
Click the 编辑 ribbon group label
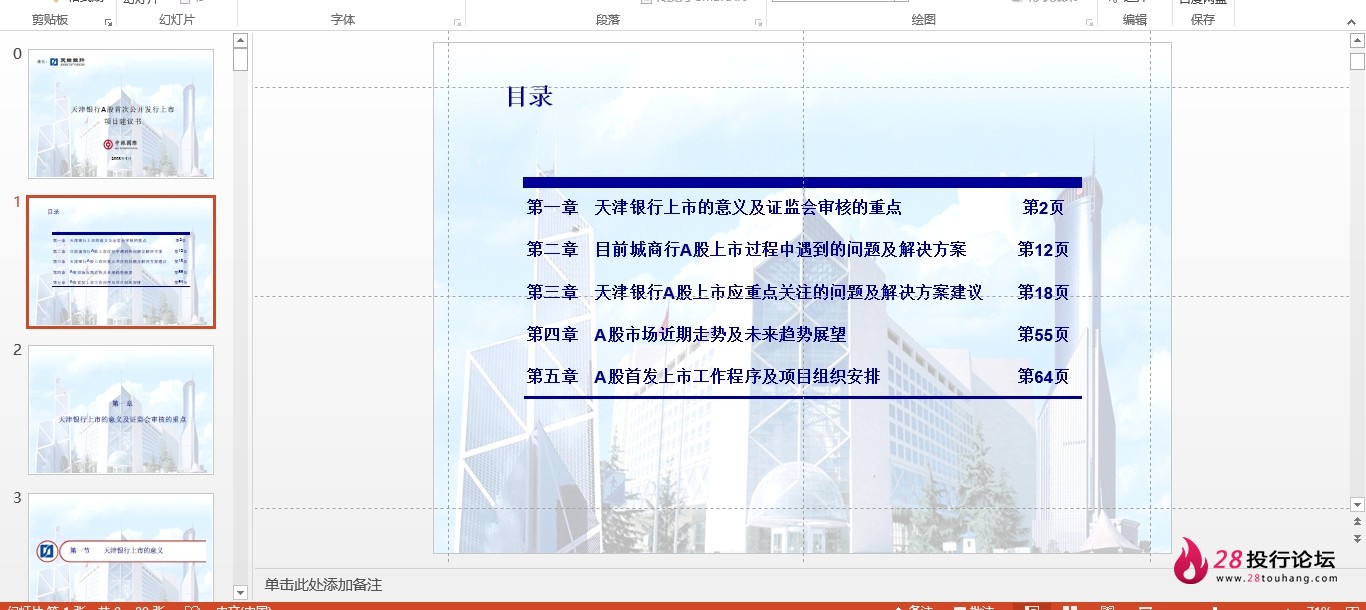pos(1135,20)
